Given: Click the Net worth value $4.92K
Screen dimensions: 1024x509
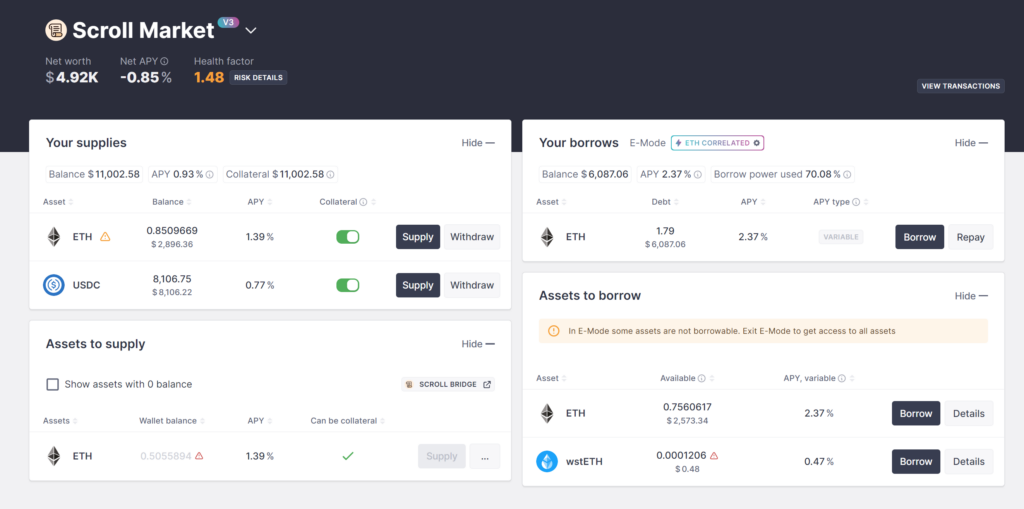Looking at the screenshot, I should pos(72,78).
